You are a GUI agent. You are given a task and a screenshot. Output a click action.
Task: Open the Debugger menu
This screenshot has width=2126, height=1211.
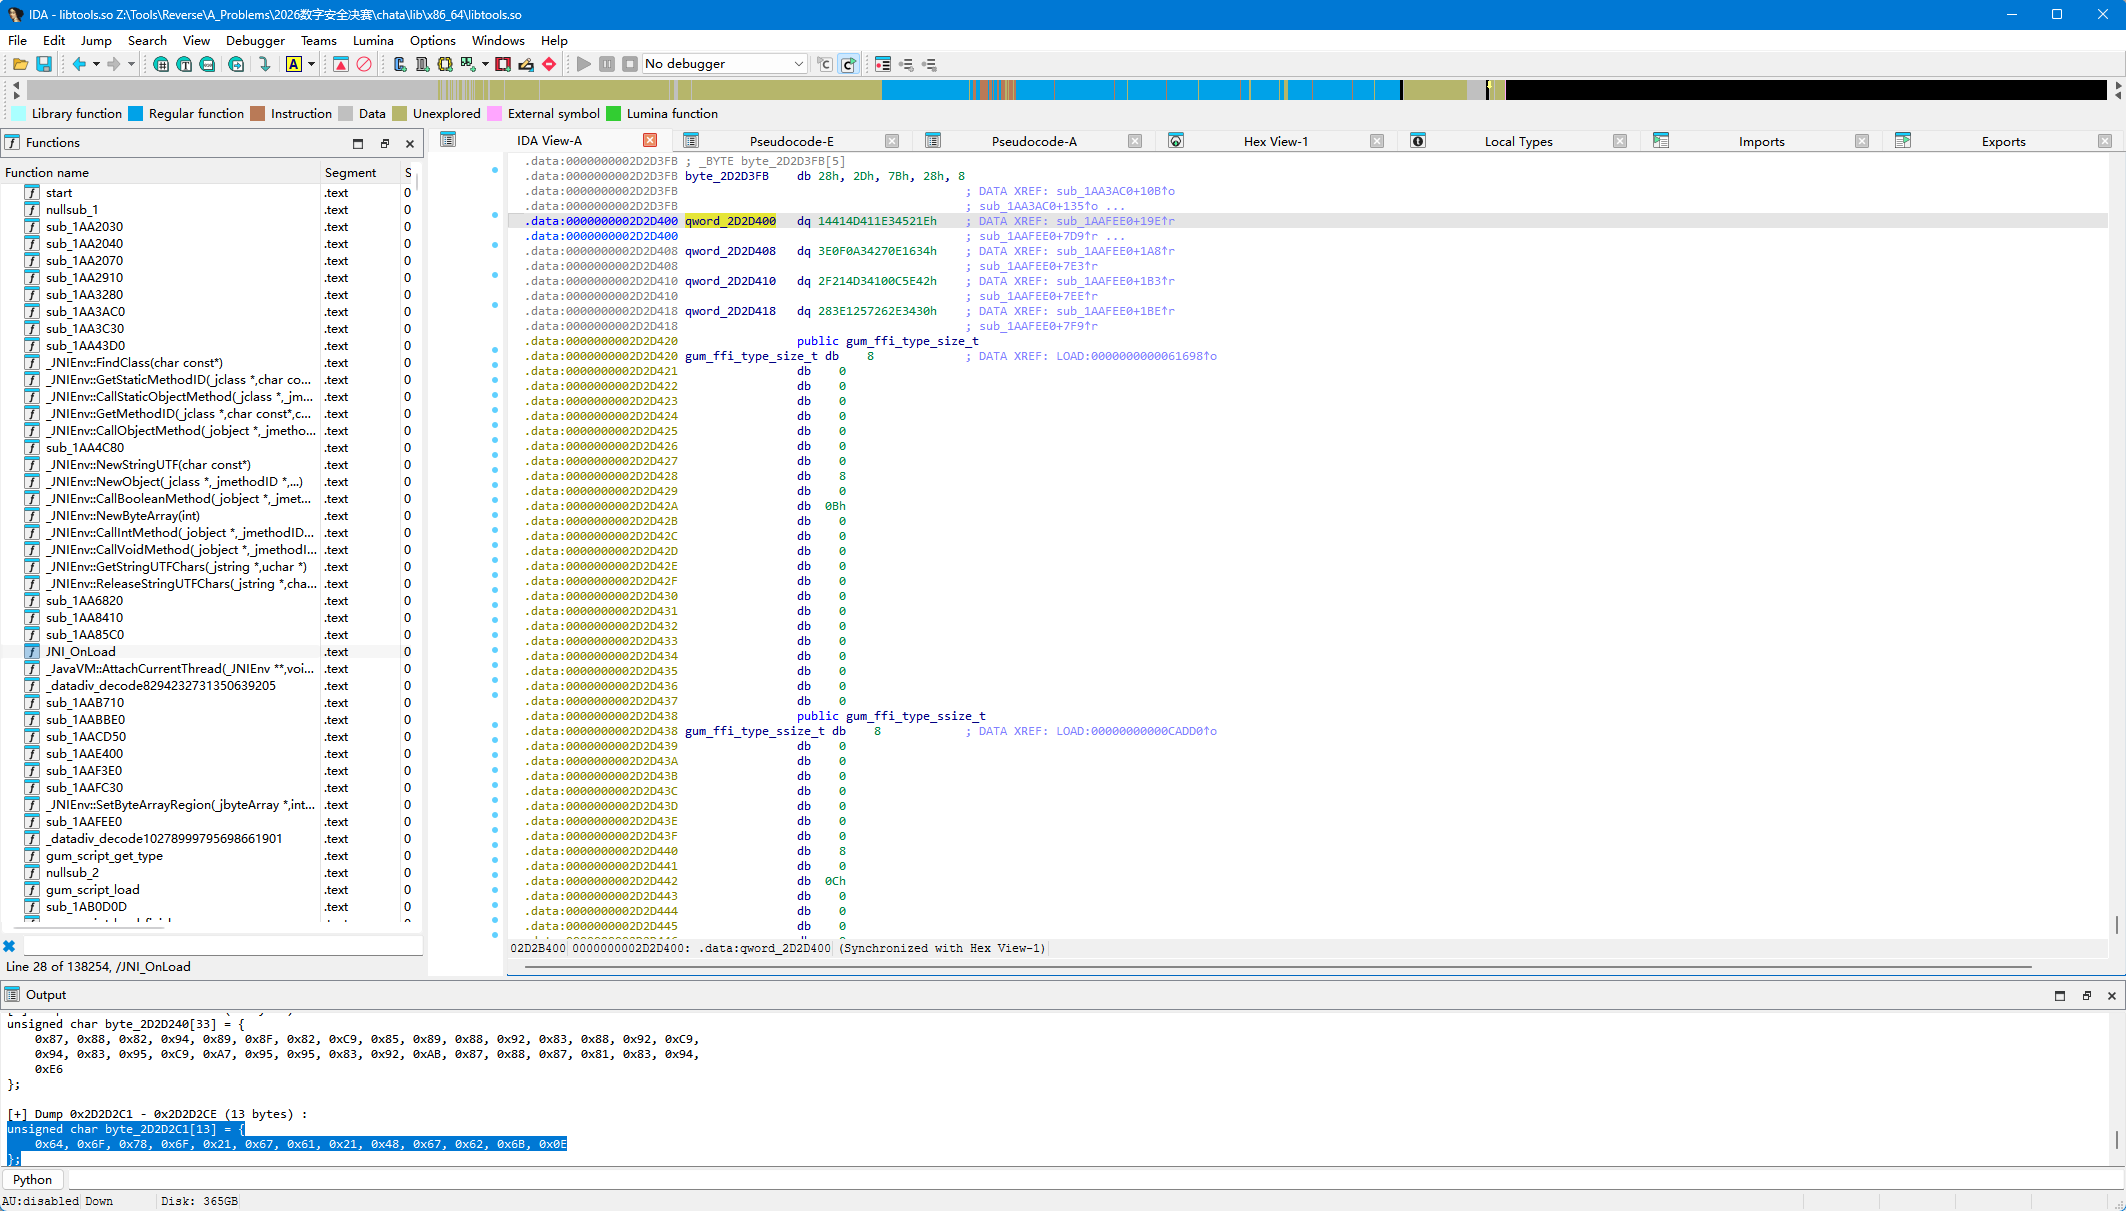255,41
